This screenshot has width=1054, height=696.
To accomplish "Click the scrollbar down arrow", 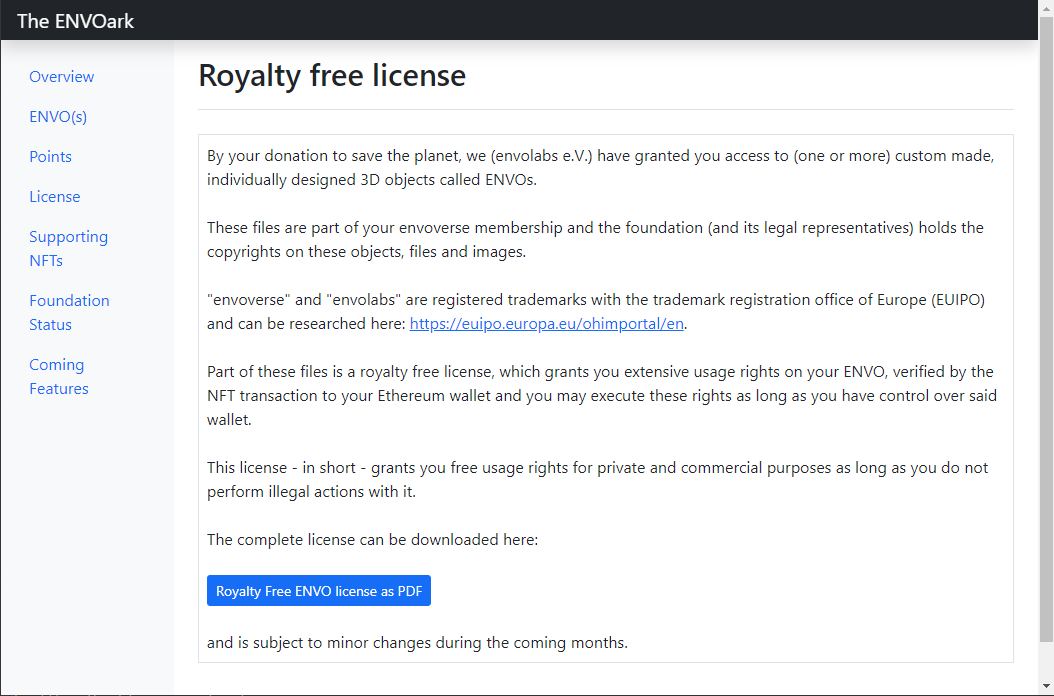I will pos(1046,686).
